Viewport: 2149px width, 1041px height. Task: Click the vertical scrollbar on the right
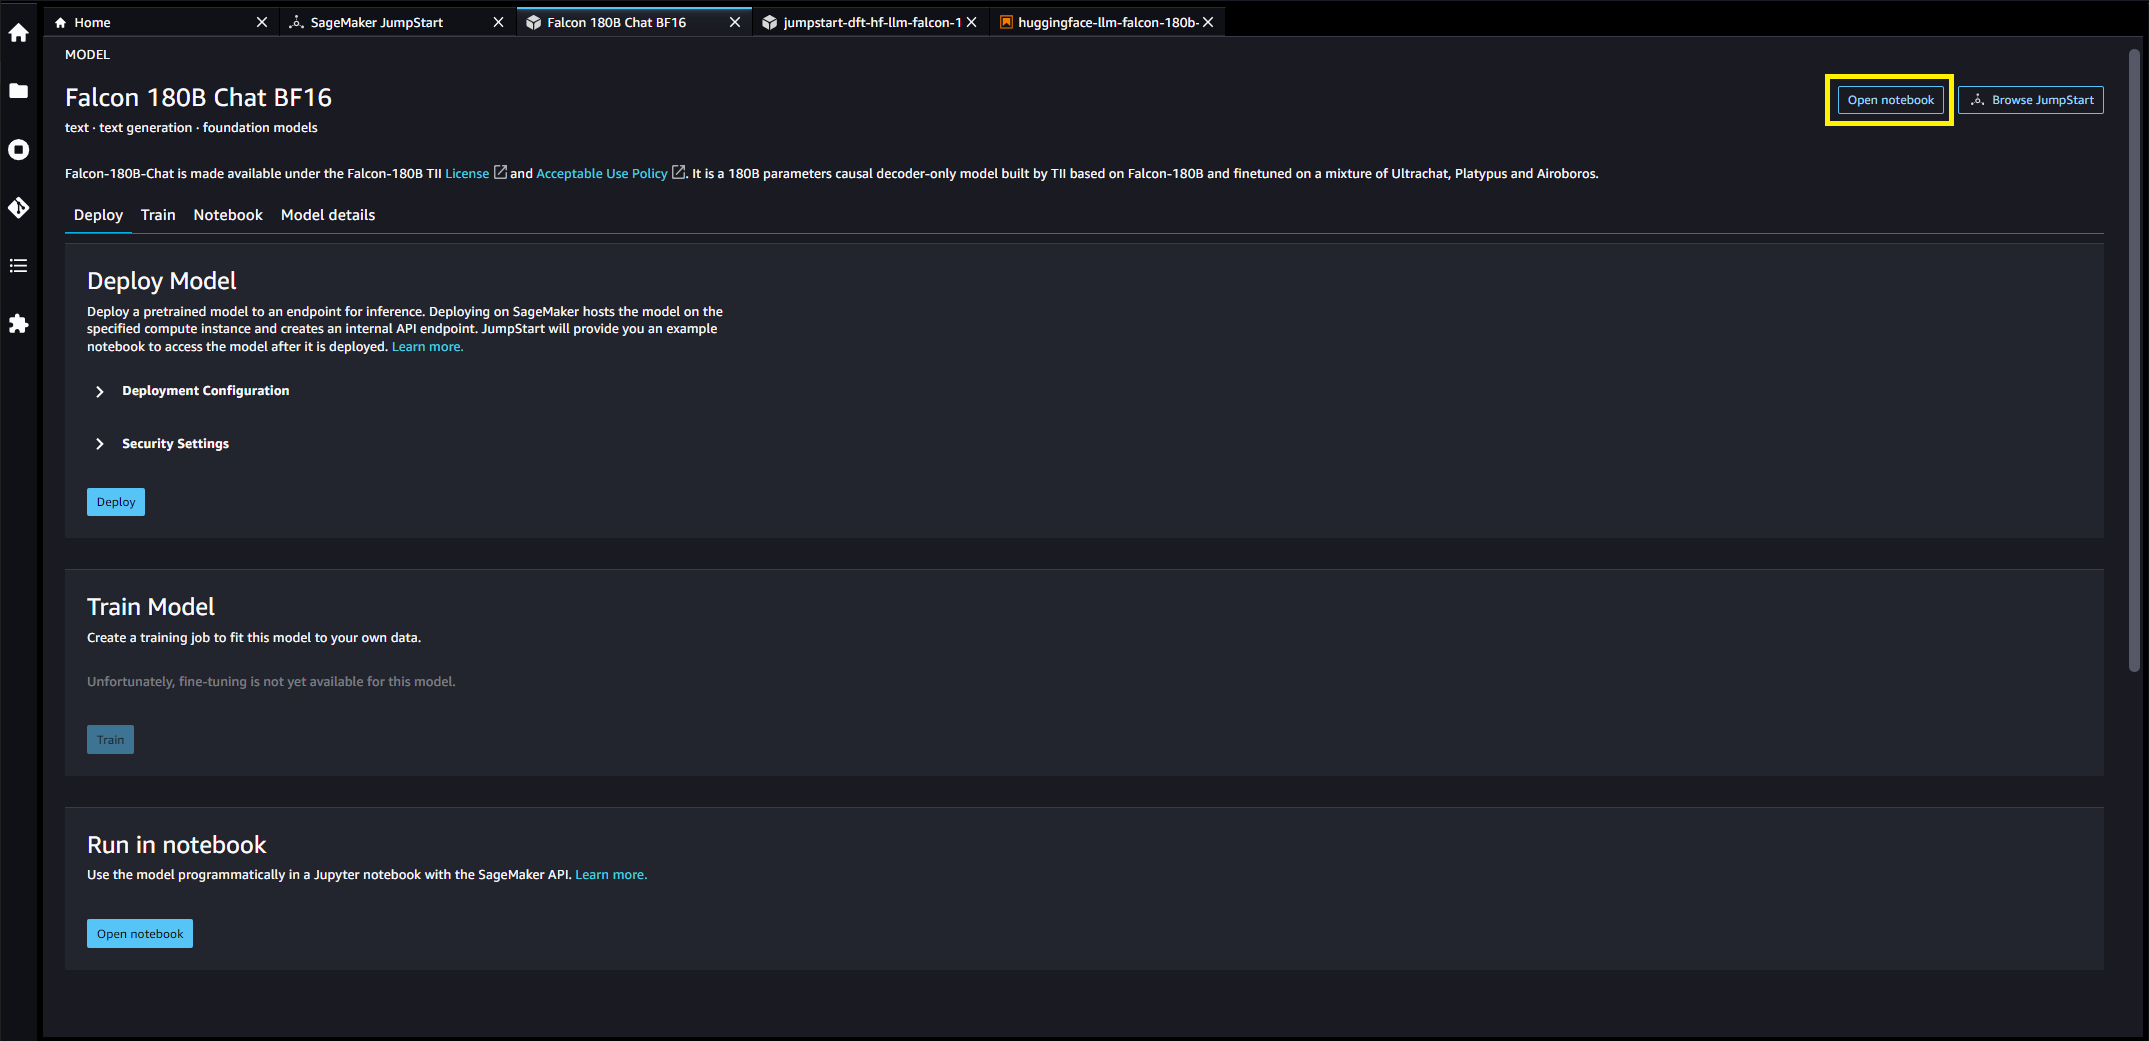click(x=2134, y=360)
